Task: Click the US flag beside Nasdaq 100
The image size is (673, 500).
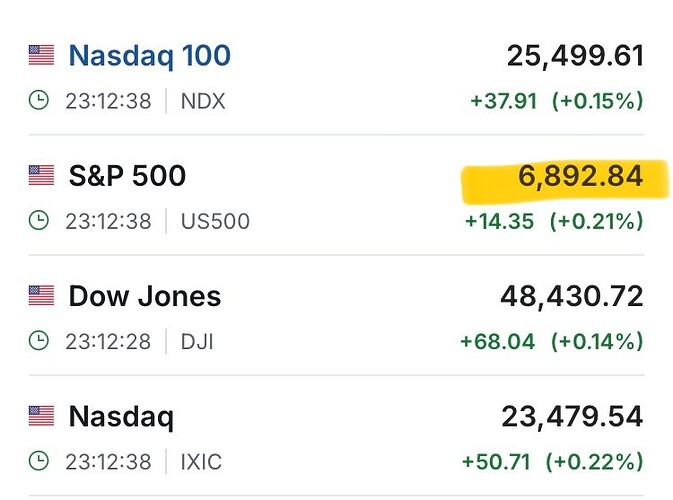Action: point(41,55)
